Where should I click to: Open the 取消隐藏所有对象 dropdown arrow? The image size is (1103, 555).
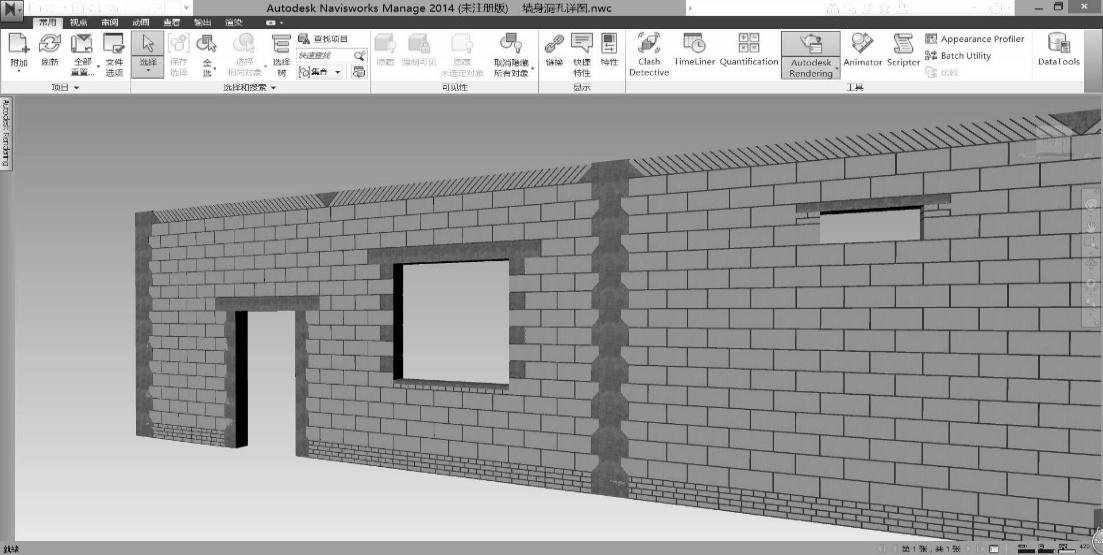(532, 68)
